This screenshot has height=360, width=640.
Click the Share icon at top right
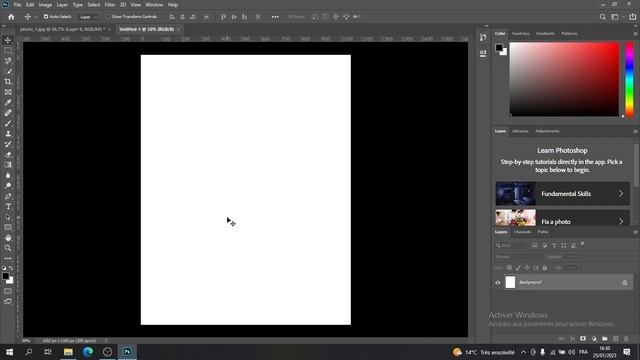tap(633, 17)
